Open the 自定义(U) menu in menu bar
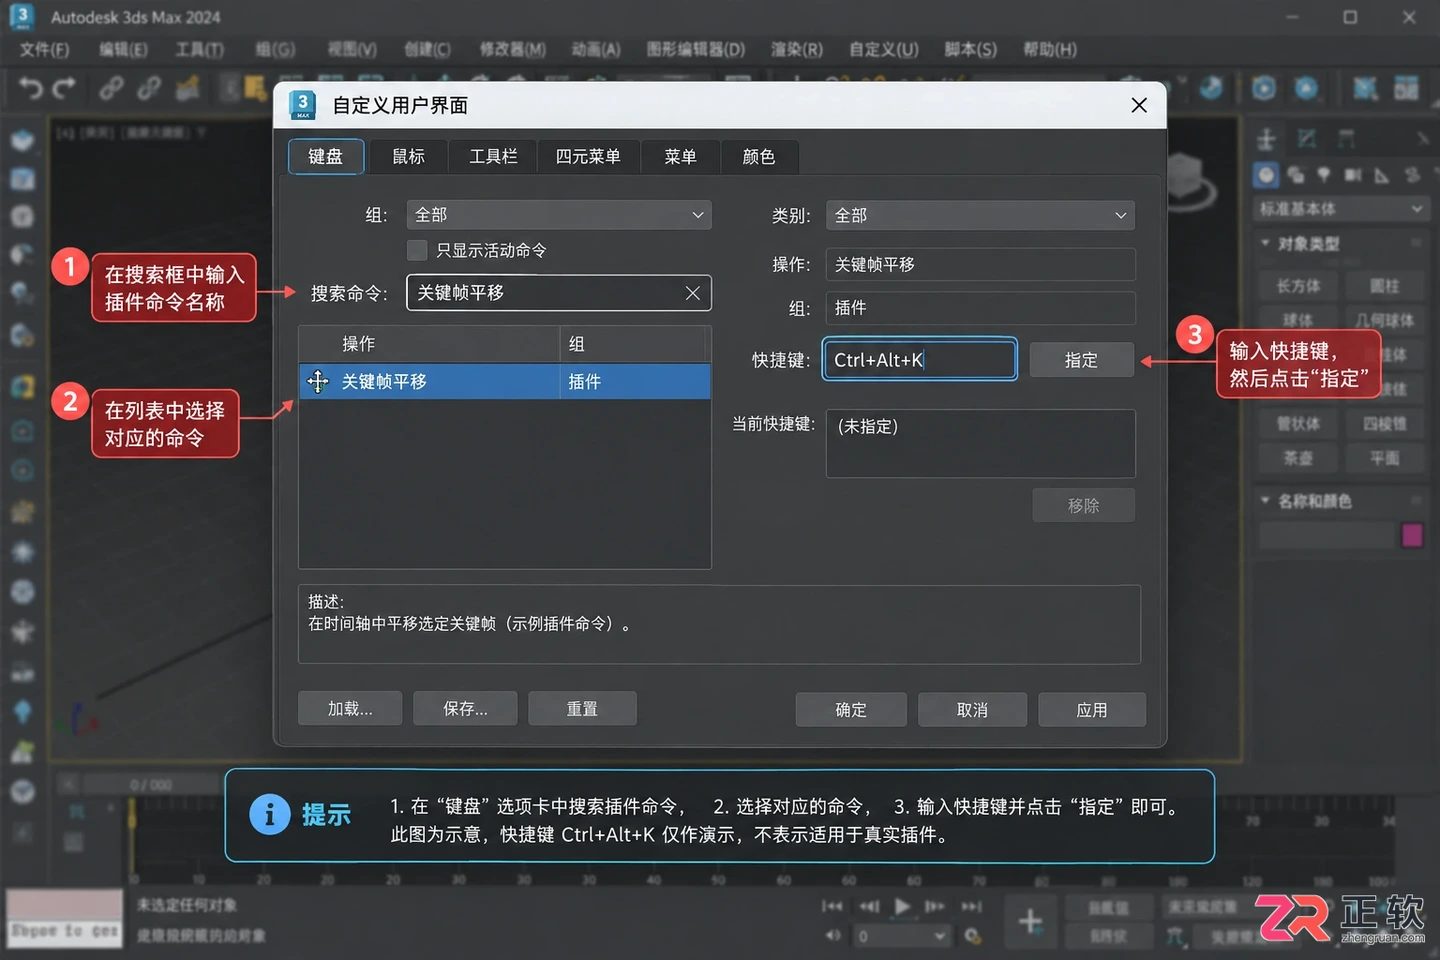1440x960 pixels. click(883, 49)
